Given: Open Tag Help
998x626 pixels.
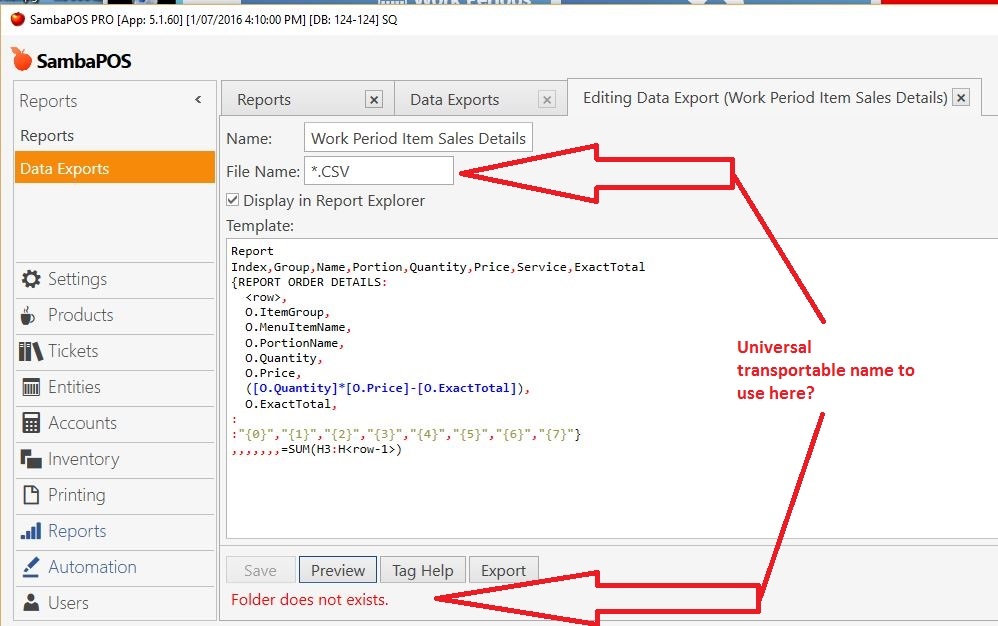Looking at the screenshot, I should (422, 570).
